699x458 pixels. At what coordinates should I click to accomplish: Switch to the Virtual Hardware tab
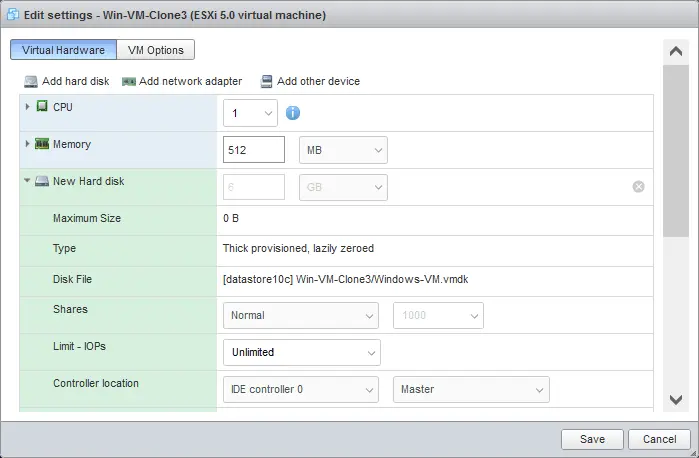pyautogui.click(x=63, y=50)
